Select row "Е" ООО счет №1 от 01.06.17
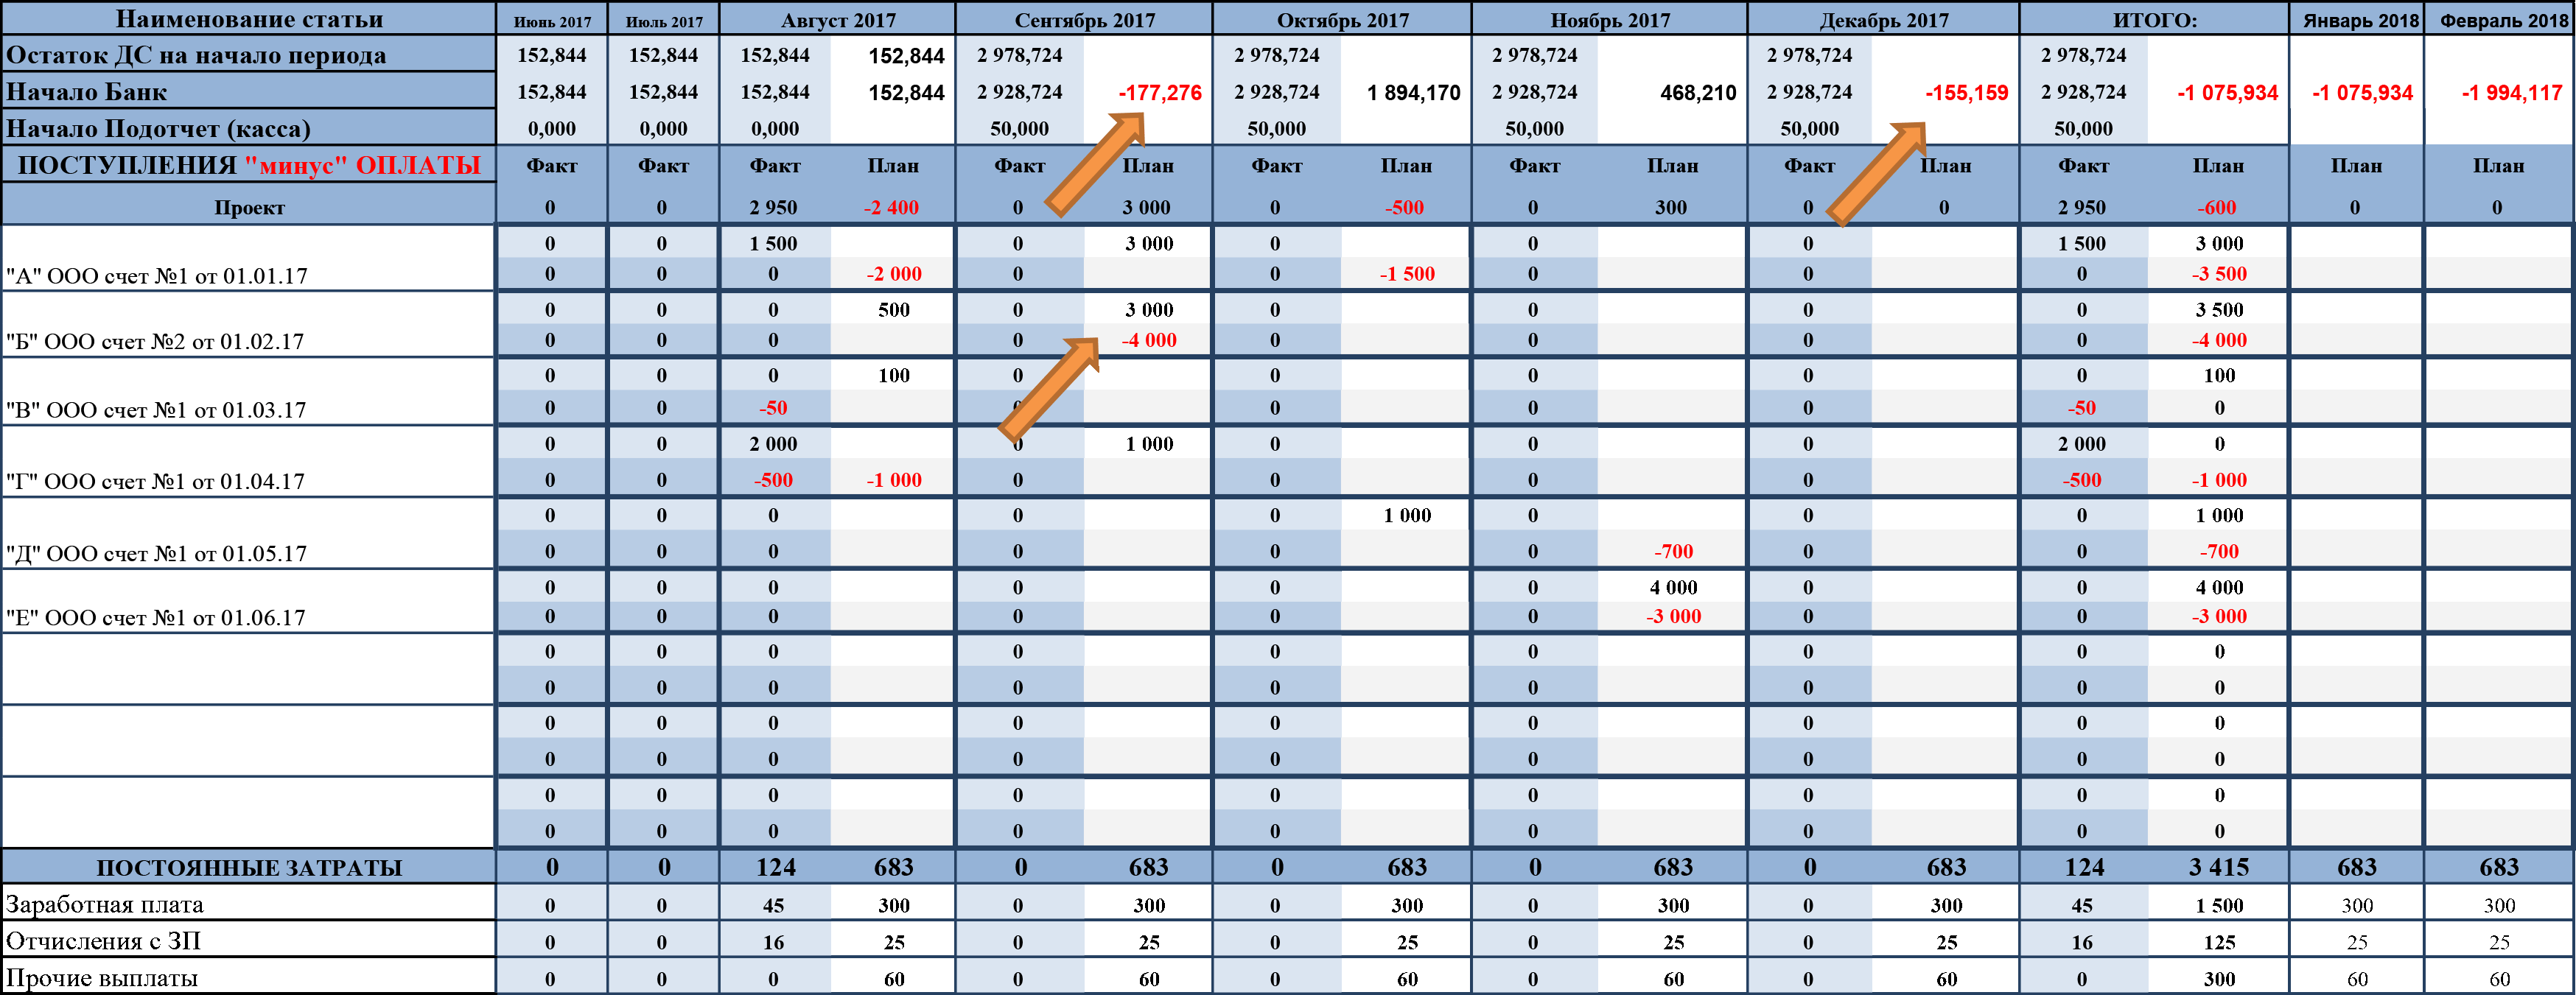Viewport: 2576px width, 995px height. (248, 602)
